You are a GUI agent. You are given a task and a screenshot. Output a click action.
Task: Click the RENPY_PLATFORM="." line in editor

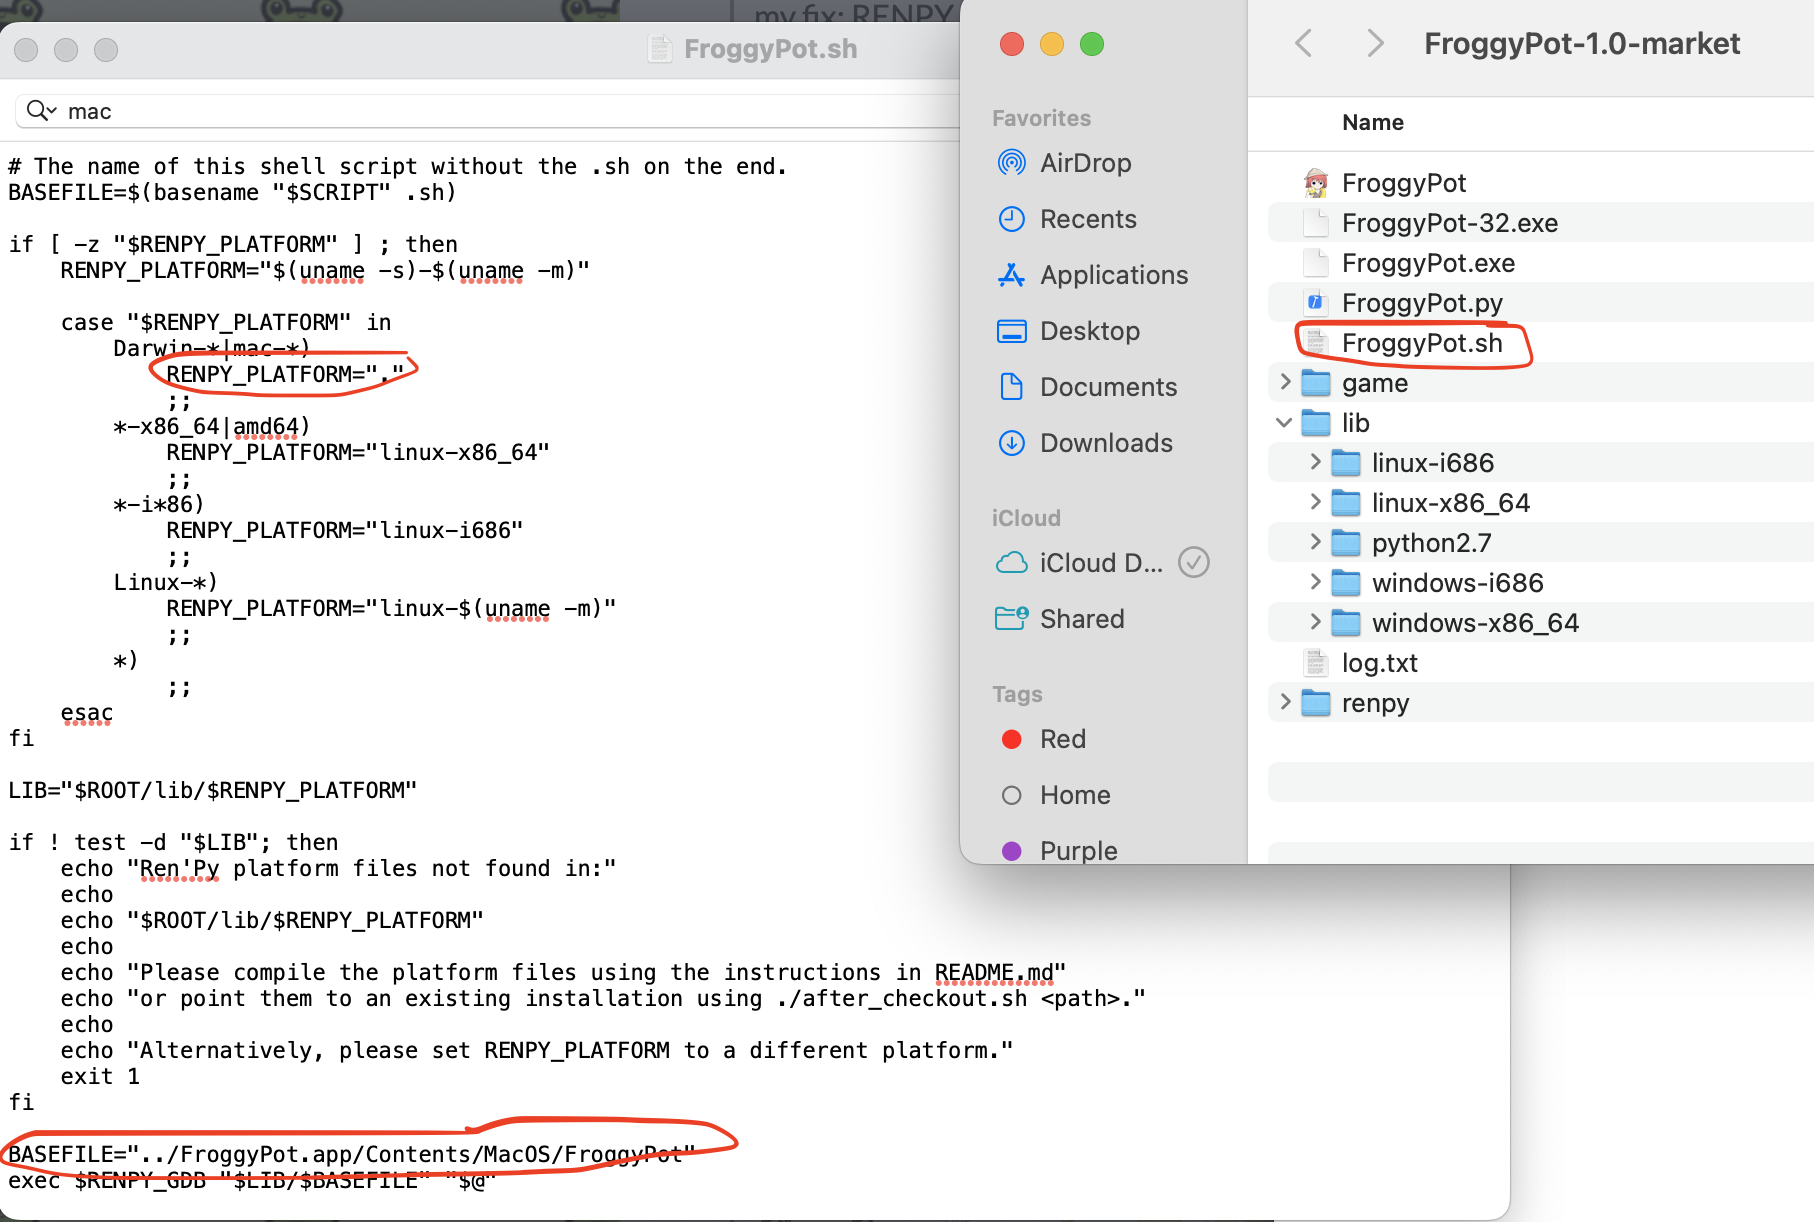285,374
